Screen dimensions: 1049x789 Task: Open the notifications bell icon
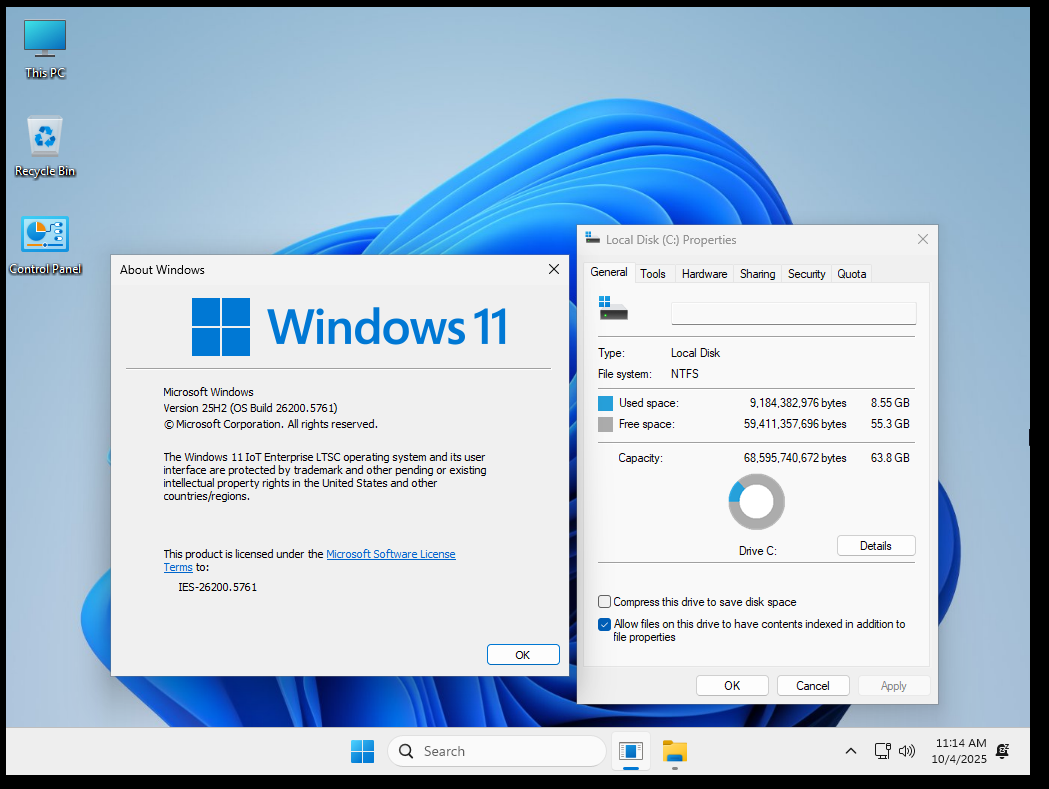[x=1002, y=751]
